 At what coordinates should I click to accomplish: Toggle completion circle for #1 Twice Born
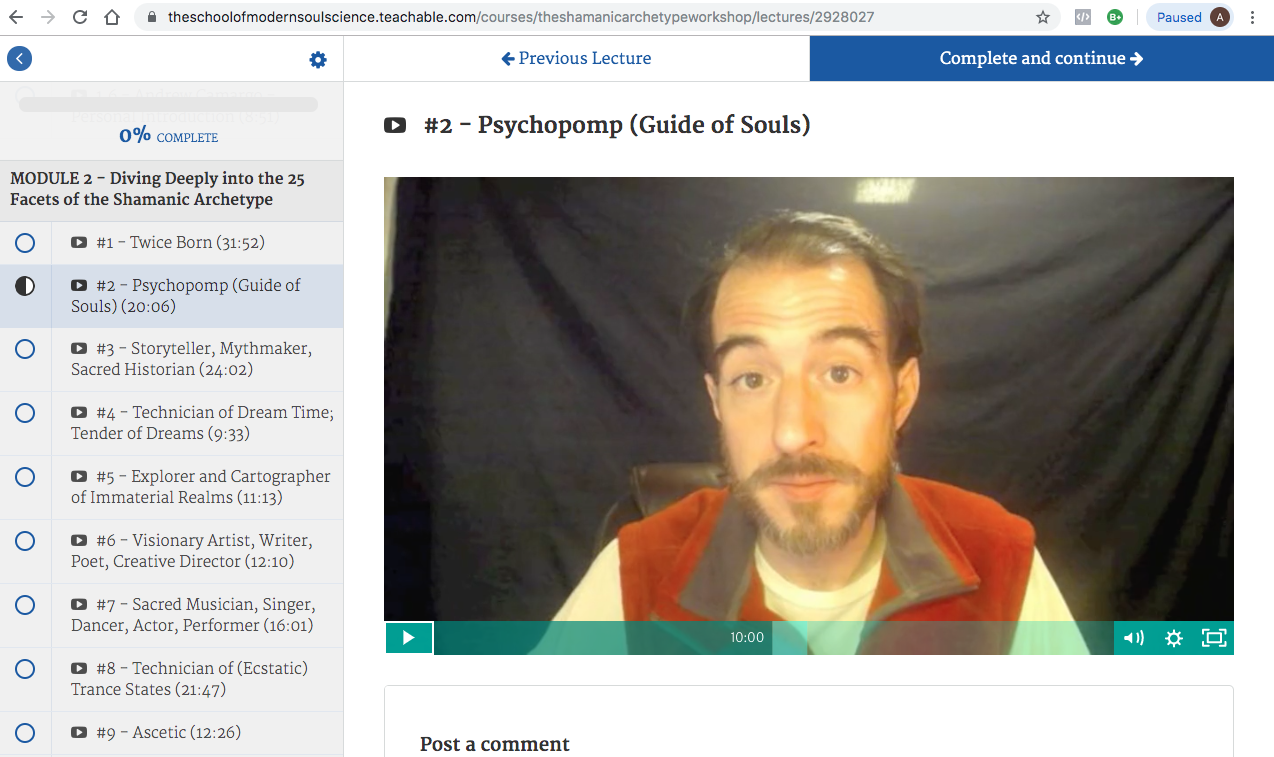(25, 243)
